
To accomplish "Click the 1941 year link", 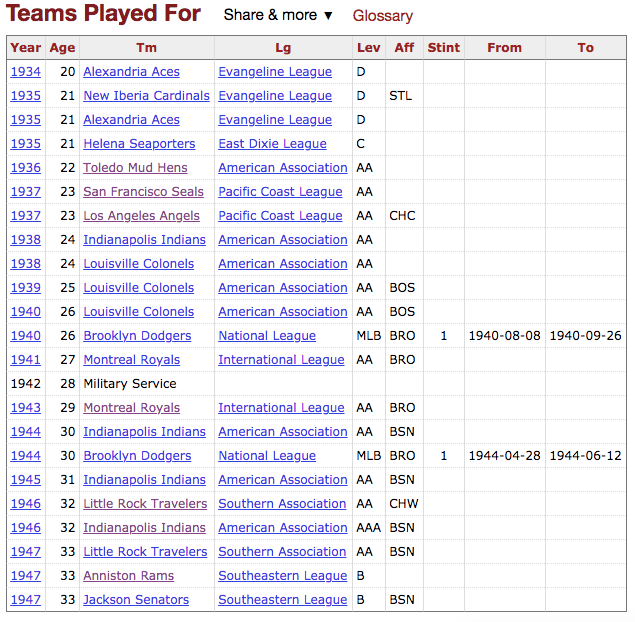I will (x=26, y=360).
